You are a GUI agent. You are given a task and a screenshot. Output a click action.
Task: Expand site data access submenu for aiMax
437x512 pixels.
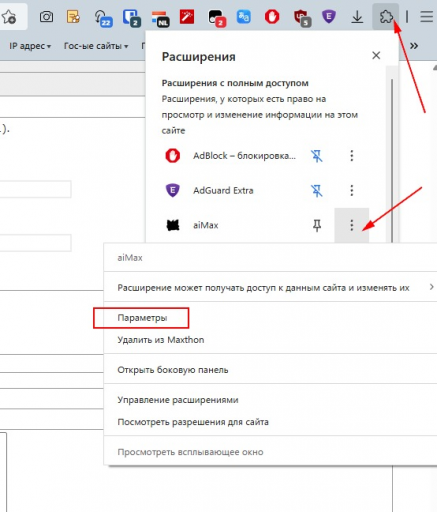(x=270, y=287)
